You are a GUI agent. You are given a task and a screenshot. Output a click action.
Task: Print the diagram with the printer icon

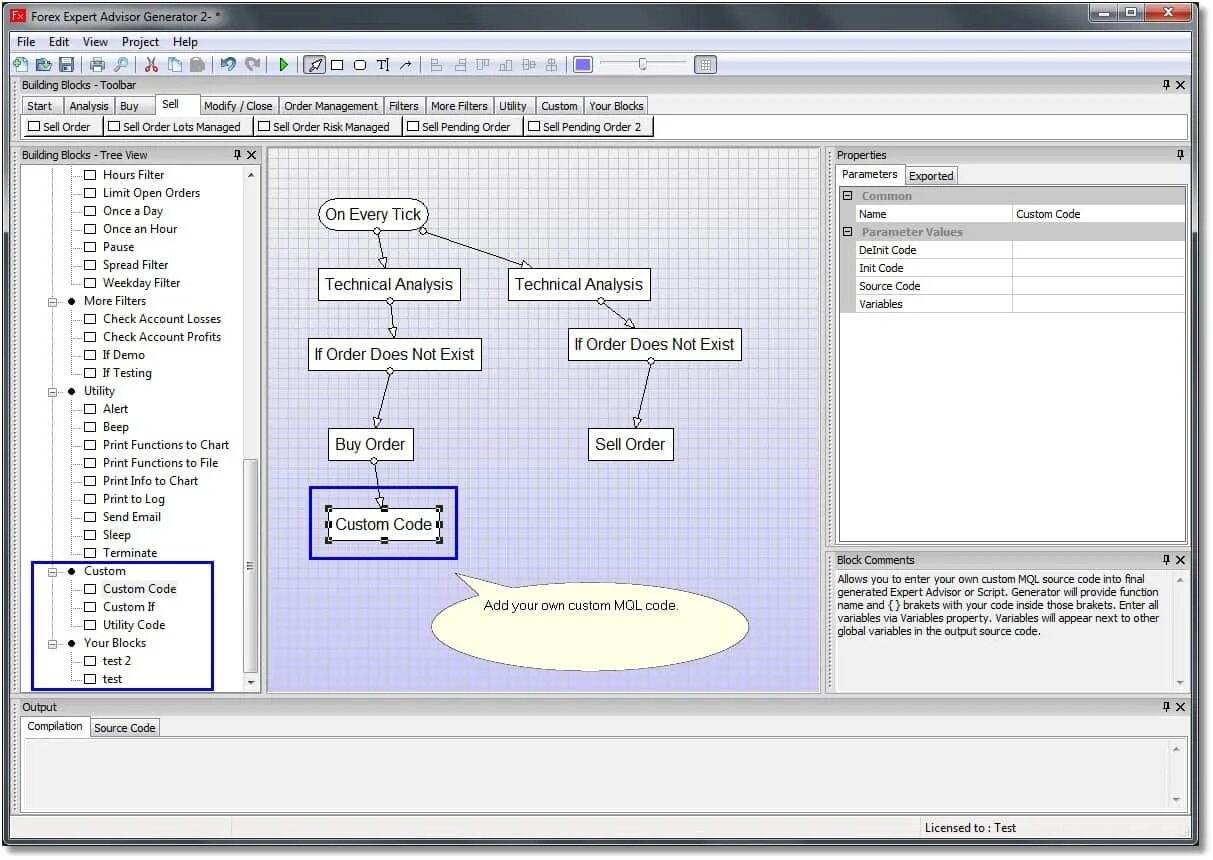[97, 64]
